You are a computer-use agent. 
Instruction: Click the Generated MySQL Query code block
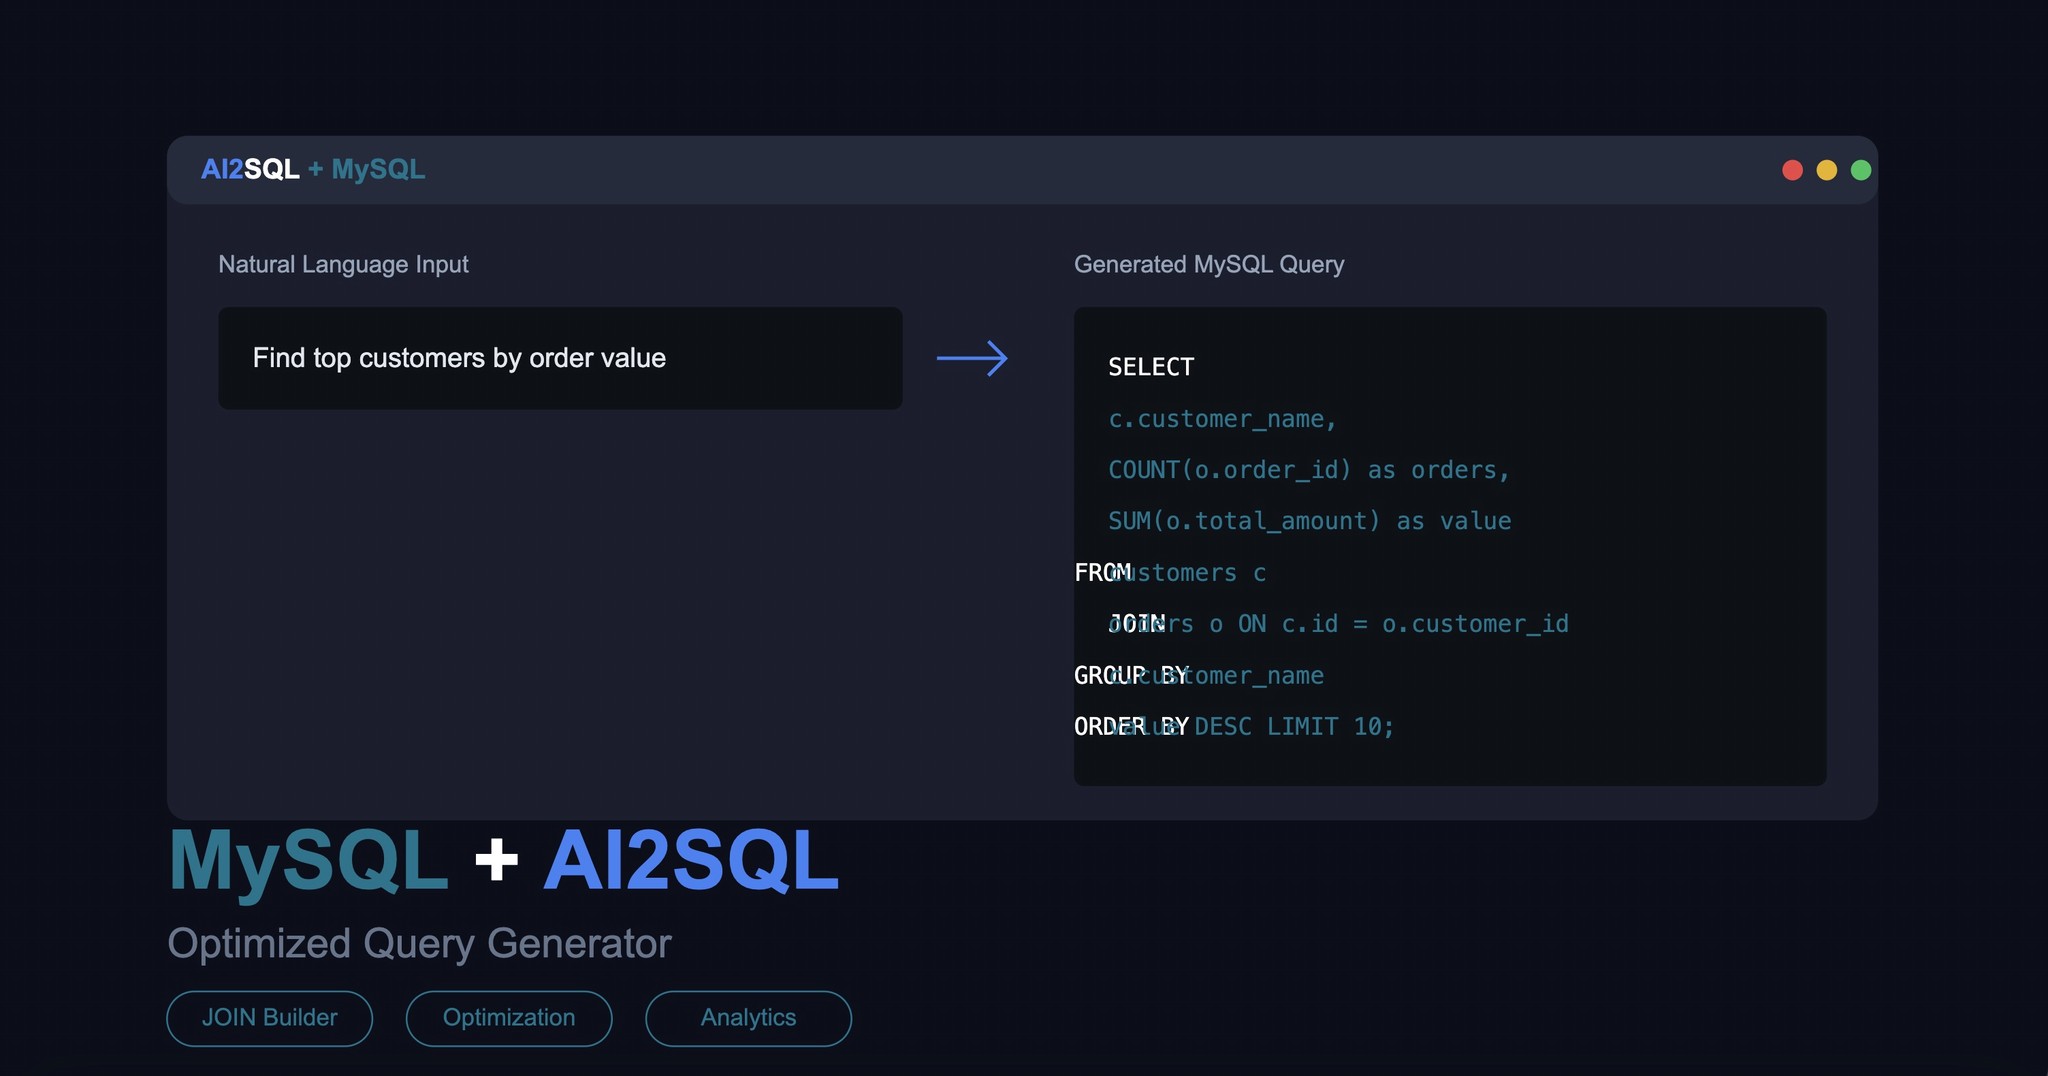tap(1449, 546)
